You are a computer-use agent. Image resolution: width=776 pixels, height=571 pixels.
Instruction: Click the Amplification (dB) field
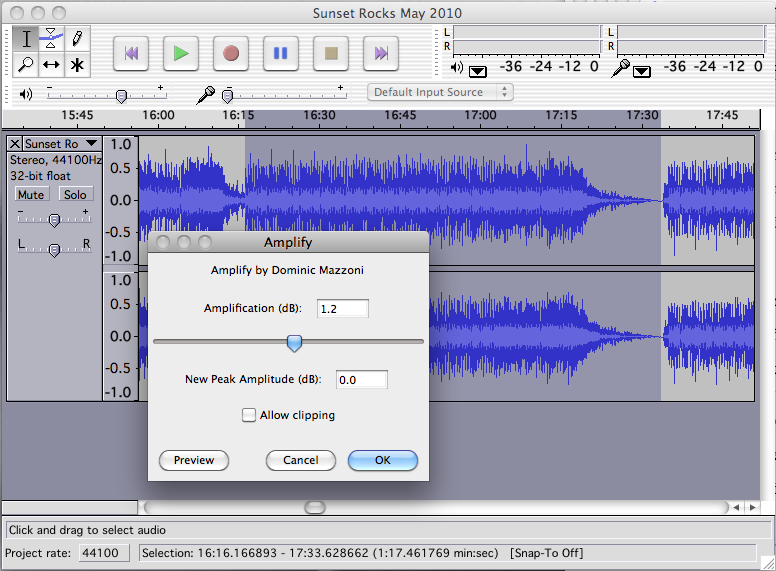click(x=342, y=309)
